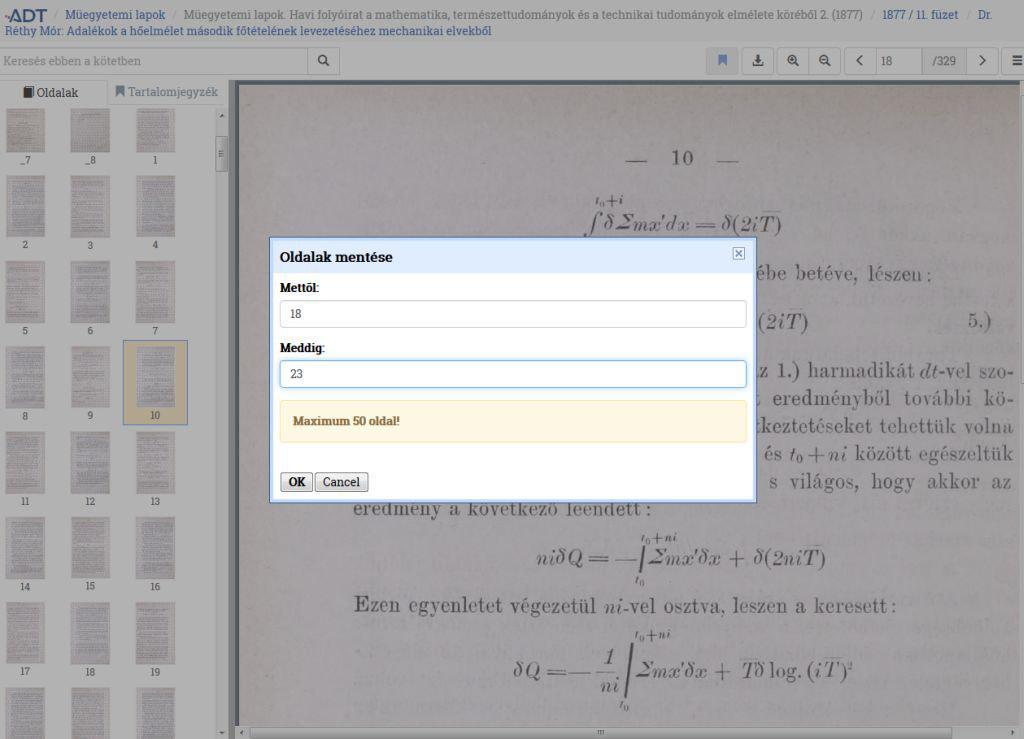Click the thumbnail panel scrollbar handle
Screen dimensions: 1024x739
coord(221,153)
